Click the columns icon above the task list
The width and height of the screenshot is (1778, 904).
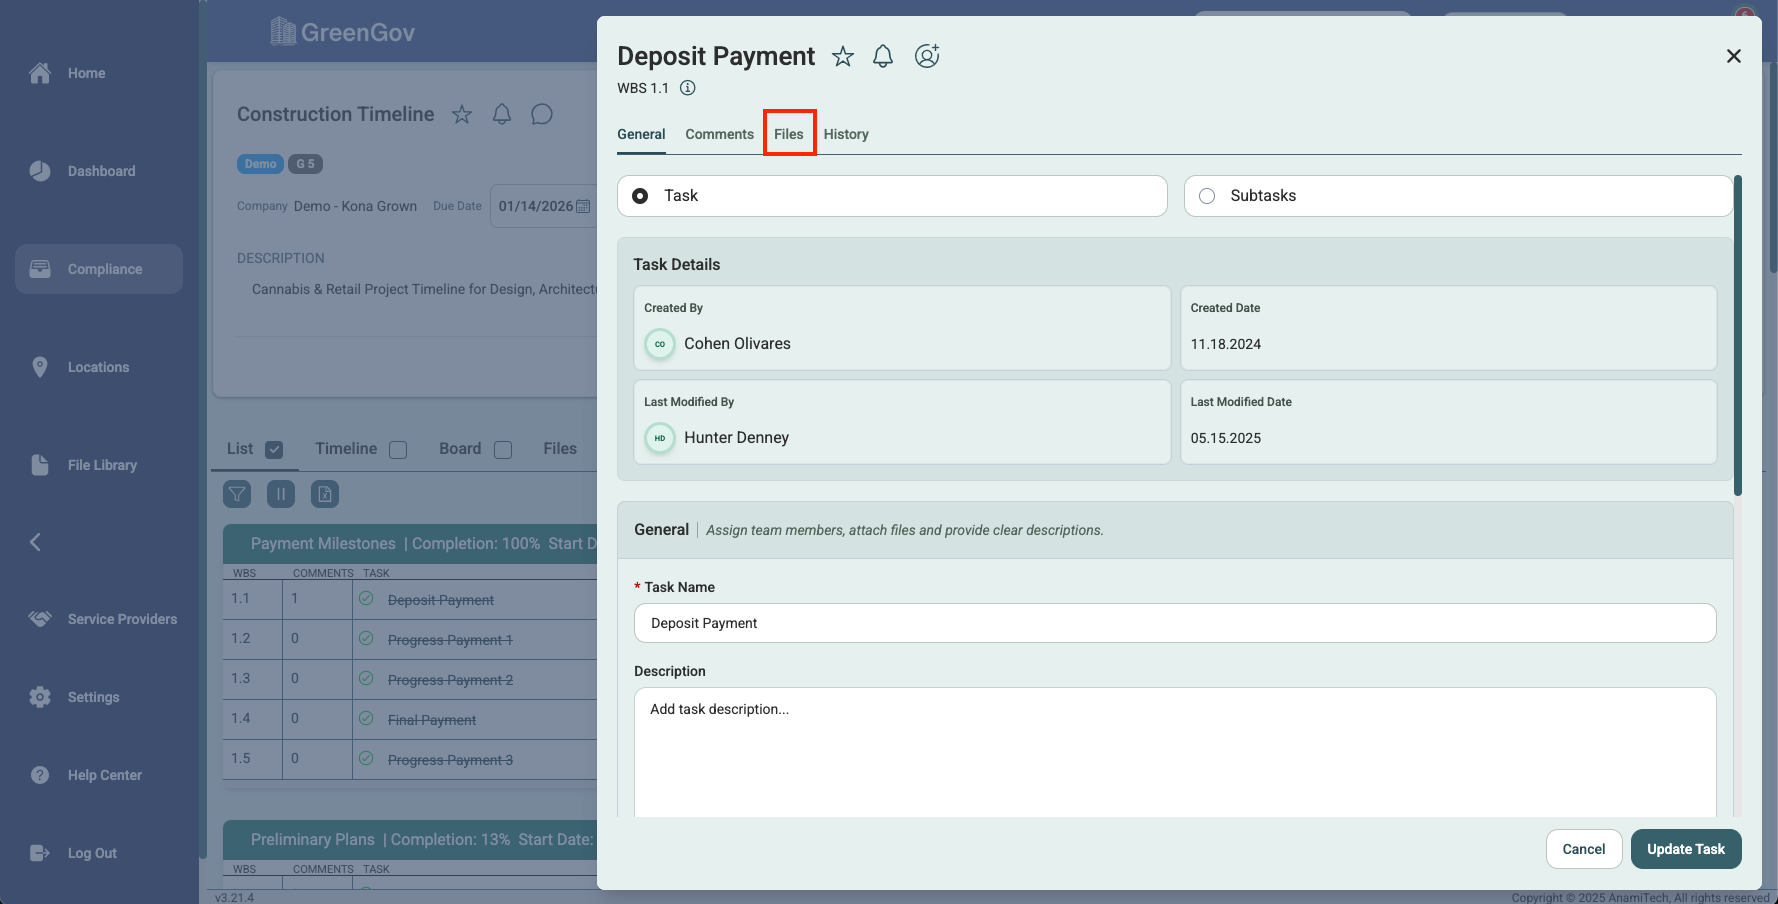pyautogui.click(x=281, y=493)
